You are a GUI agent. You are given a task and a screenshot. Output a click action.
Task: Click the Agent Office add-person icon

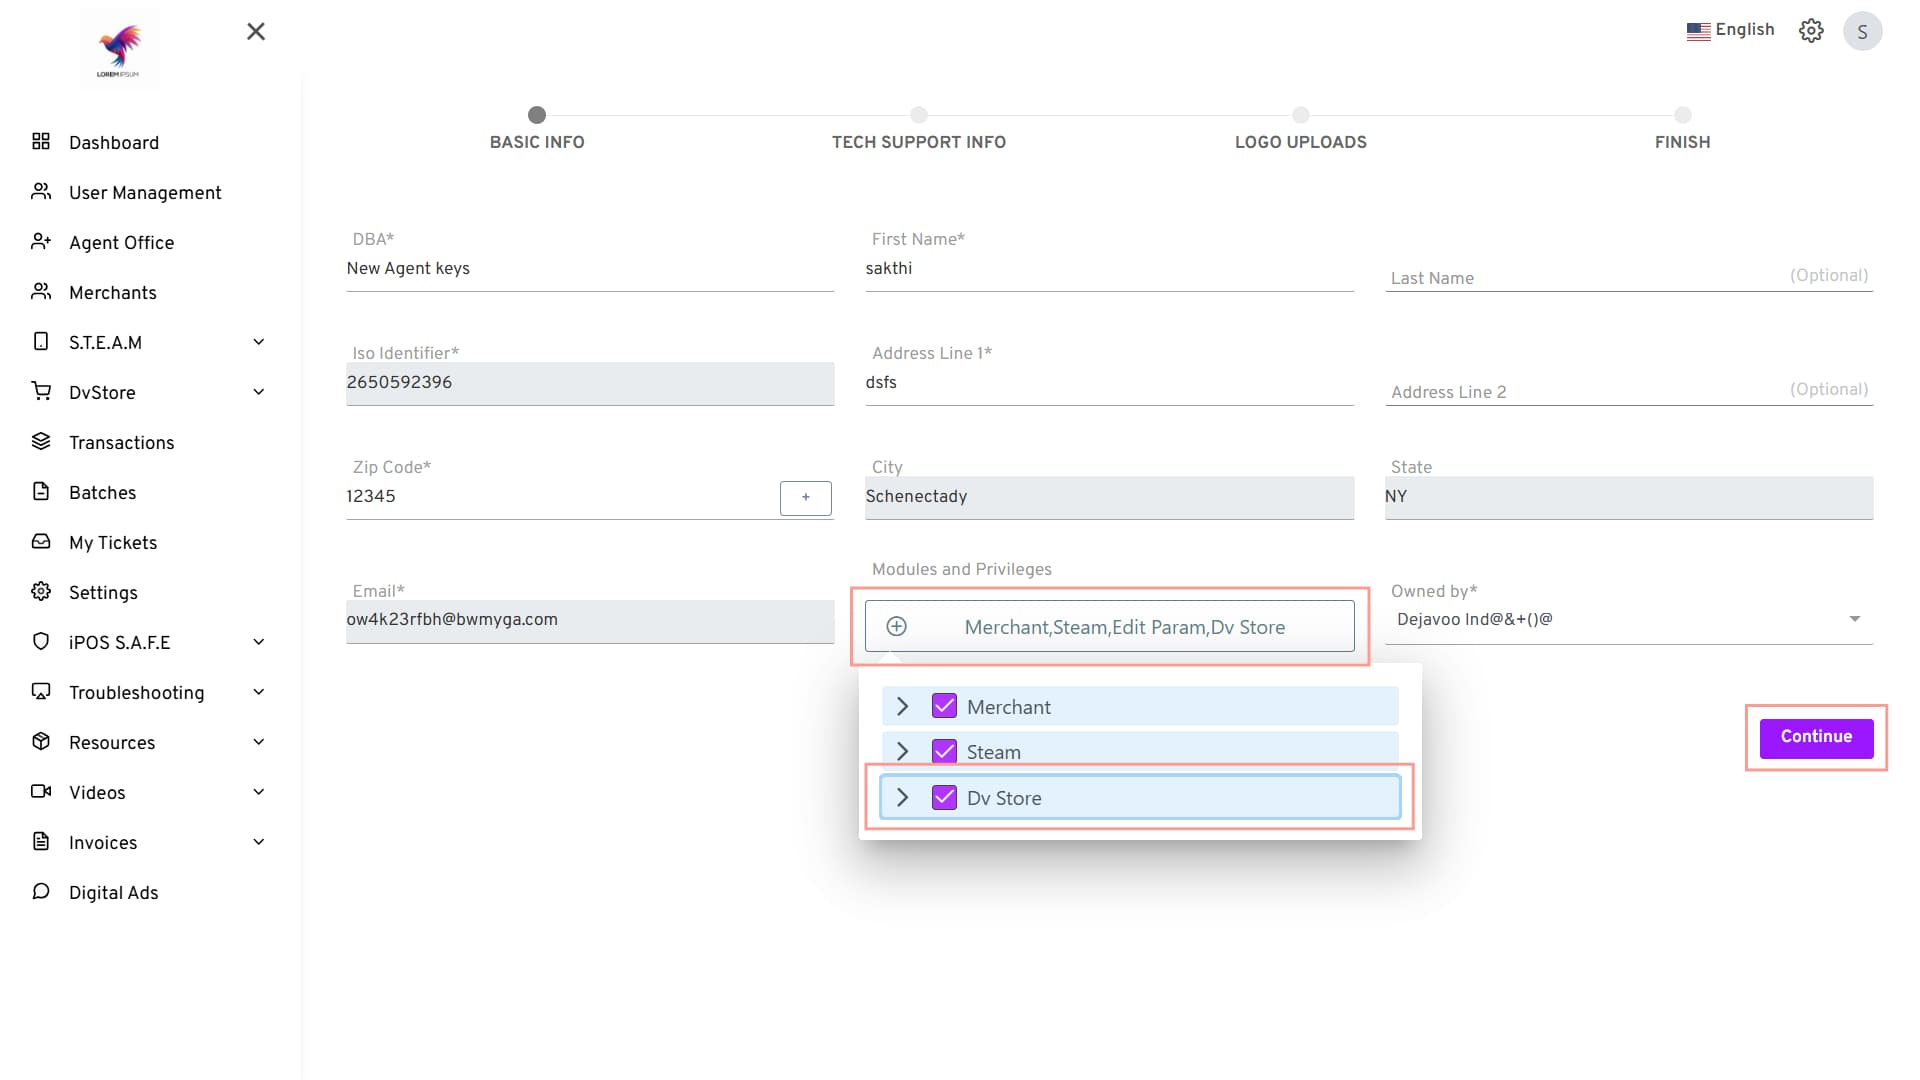pyautogui.click(x=41, y=241)
